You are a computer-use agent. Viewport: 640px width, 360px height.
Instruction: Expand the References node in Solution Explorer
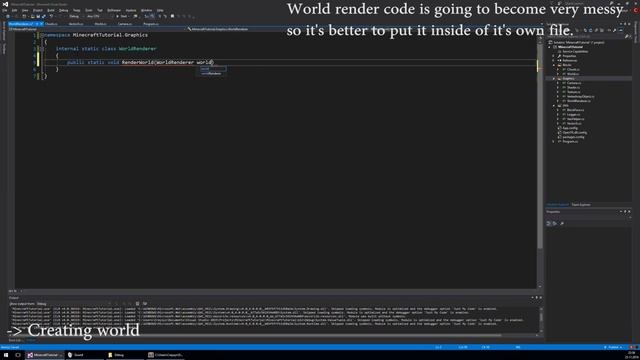(554, 60)
